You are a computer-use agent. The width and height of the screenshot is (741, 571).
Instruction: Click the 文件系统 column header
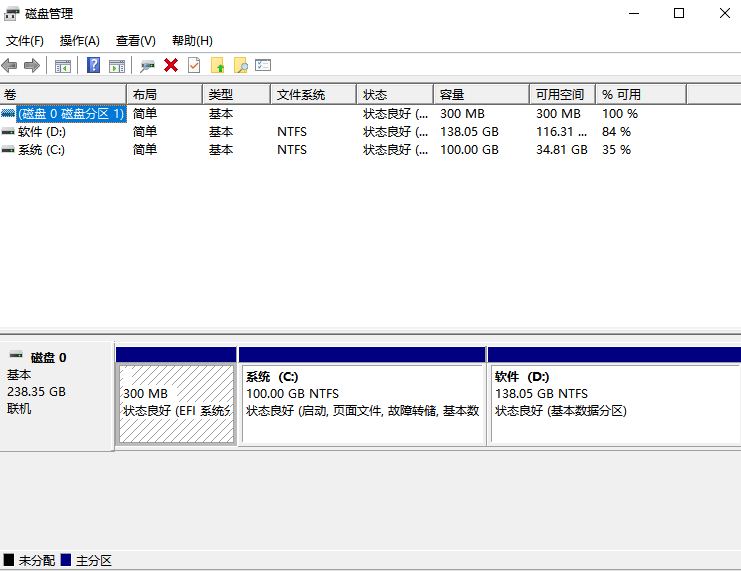point(312,94)
